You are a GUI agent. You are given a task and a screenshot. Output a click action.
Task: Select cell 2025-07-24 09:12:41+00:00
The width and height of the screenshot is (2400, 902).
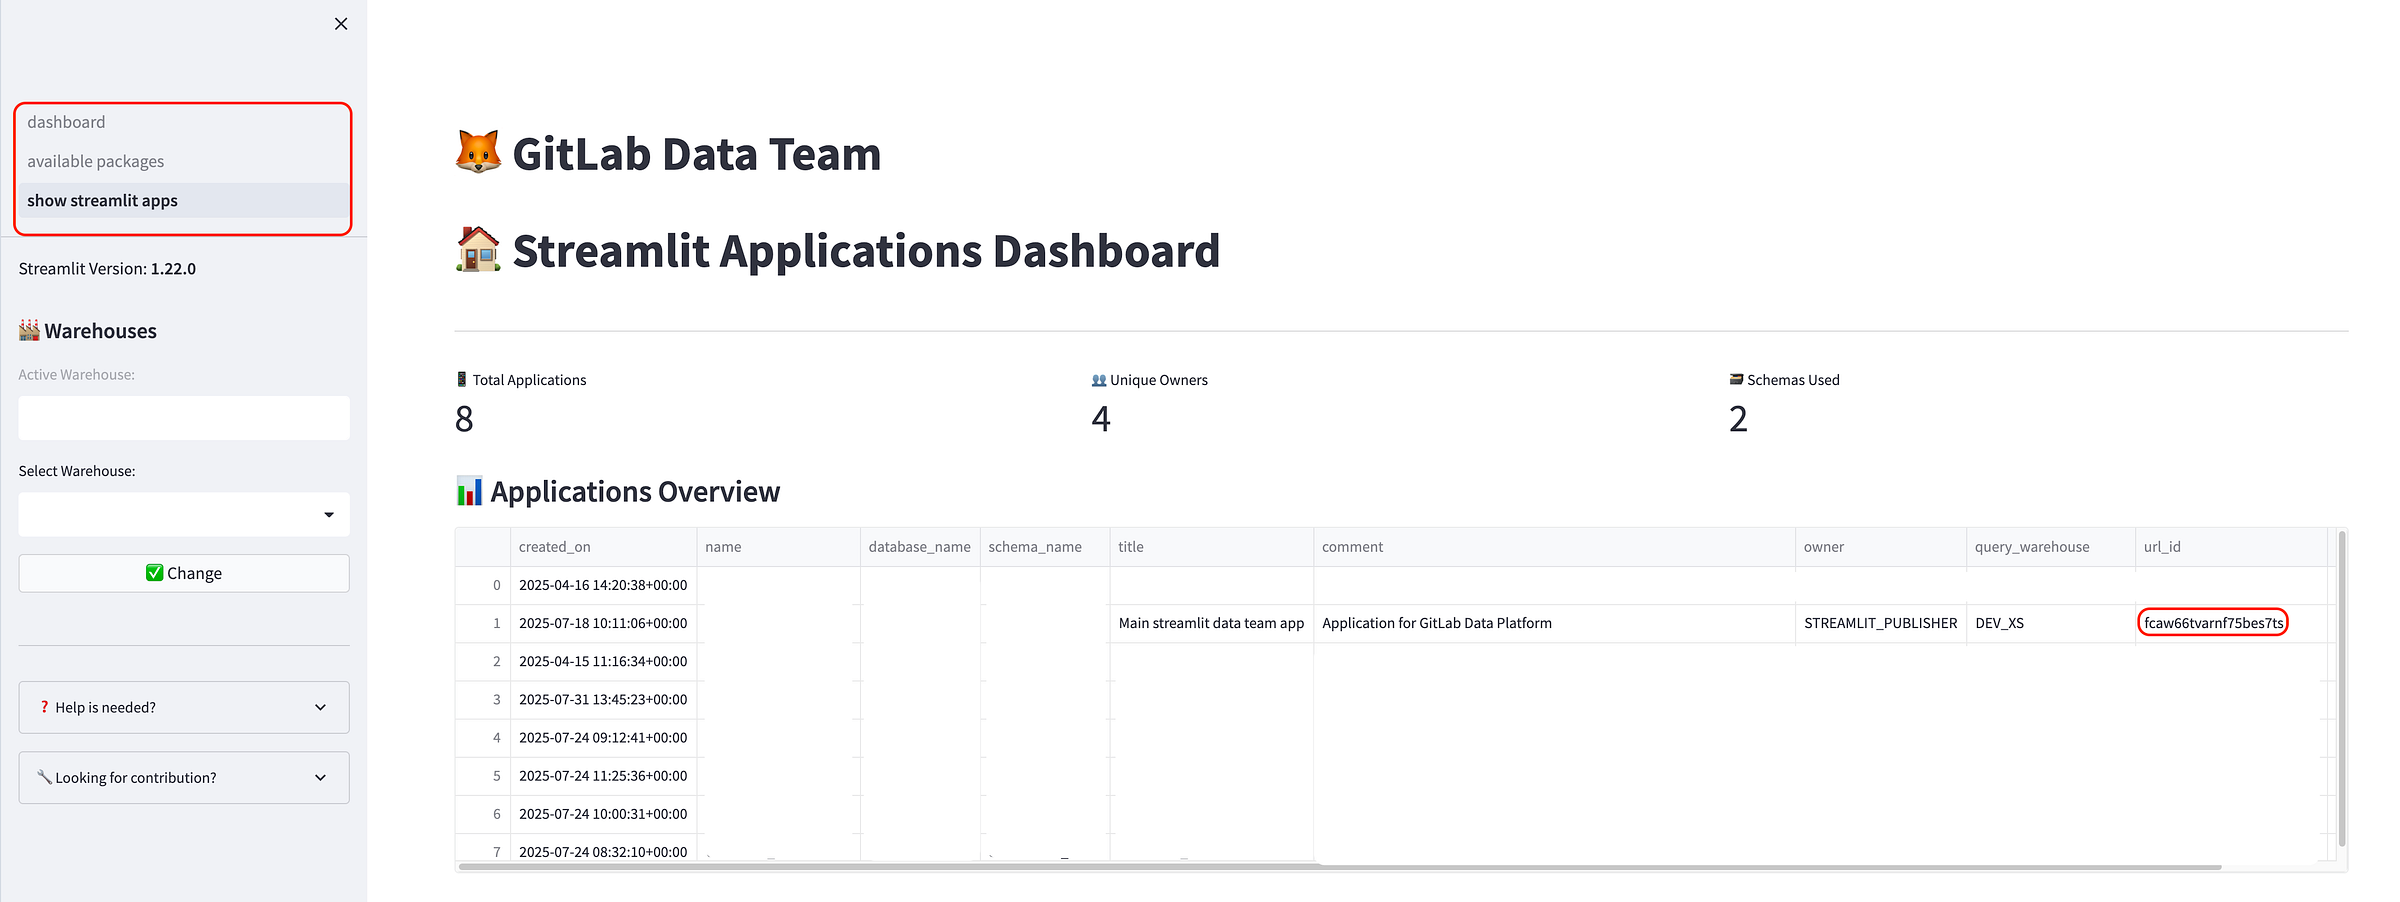coord(603,738)
